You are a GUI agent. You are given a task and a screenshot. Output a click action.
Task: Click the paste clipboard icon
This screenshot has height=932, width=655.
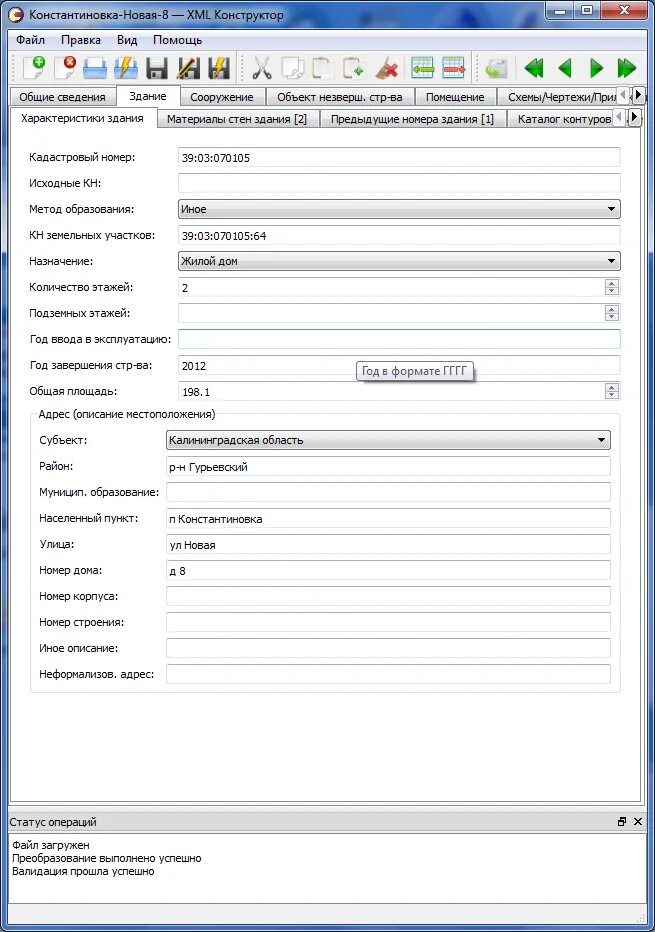[323, 68]
